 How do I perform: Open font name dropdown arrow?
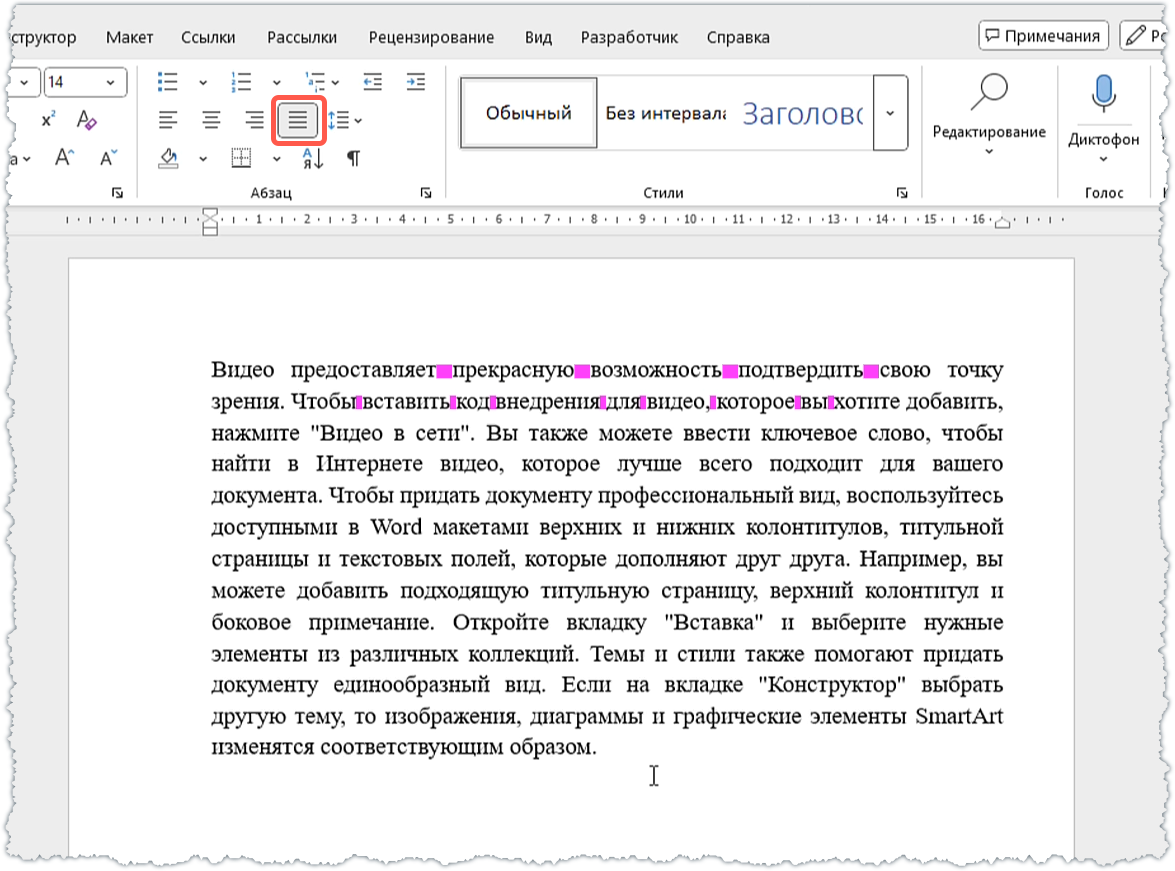click(24, 82)
